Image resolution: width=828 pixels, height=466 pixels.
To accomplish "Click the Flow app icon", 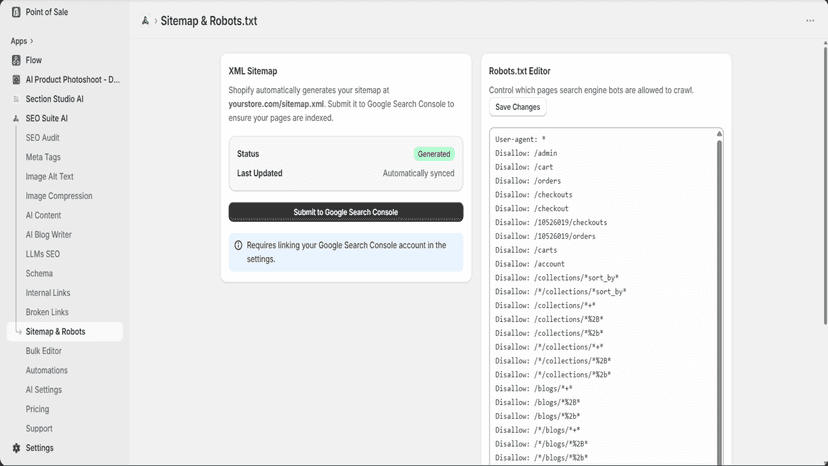I will point(16,60).
